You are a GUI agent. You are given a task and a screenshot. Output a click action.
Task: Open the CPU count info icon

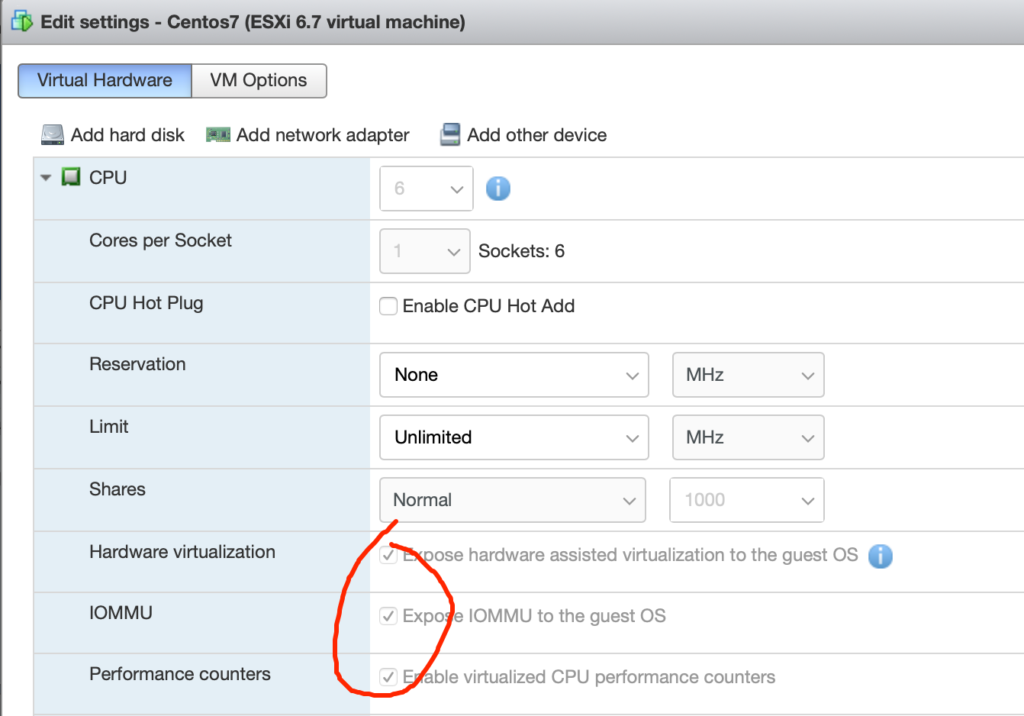coord(498,189)
